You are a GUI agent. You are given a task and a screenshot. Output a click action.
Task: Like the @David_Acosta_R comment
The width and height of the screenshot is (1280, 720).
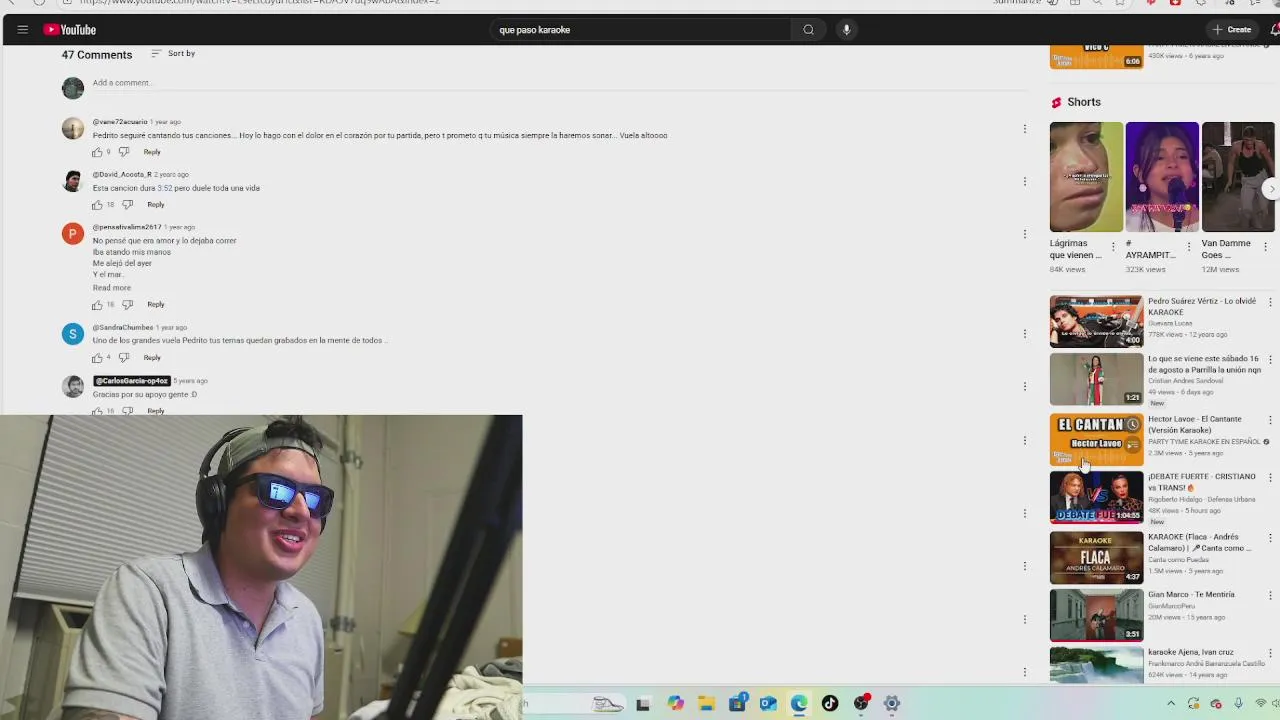[x=97, y=205]
